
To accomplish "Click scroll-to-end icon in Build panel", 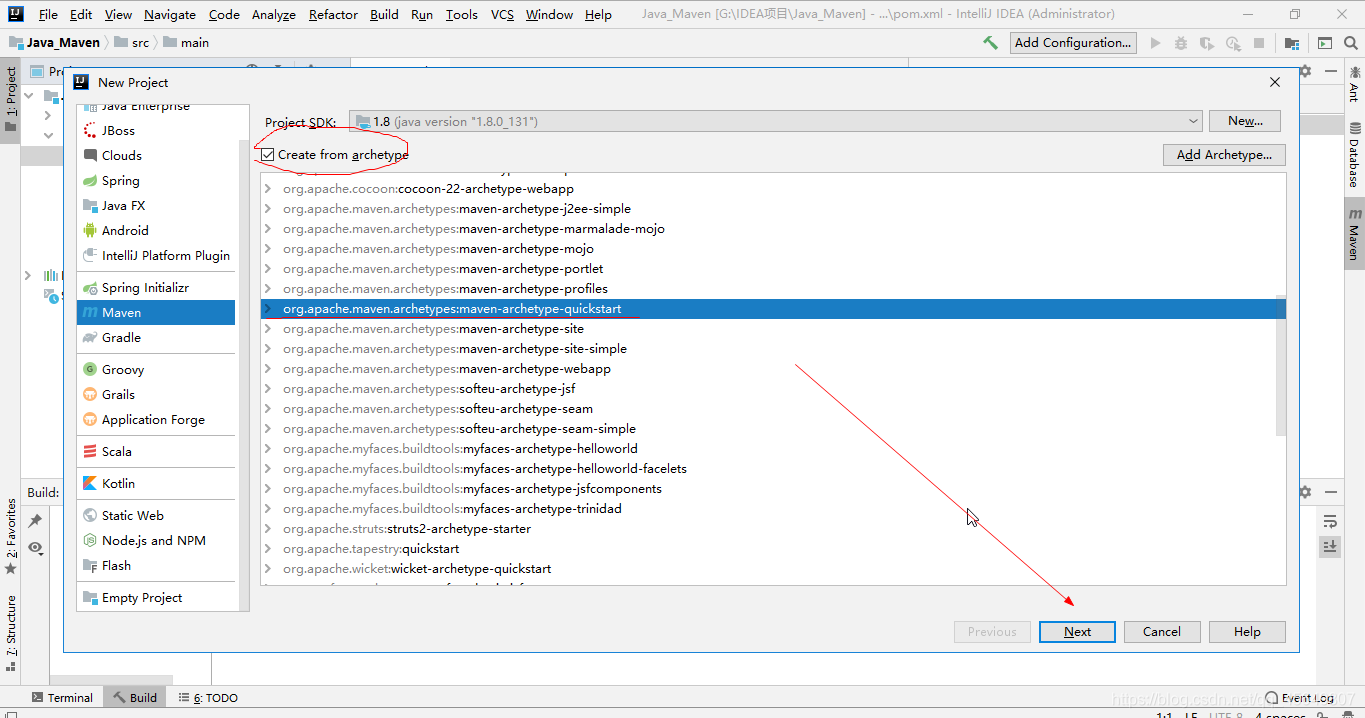I will (x=1330, y=546).
